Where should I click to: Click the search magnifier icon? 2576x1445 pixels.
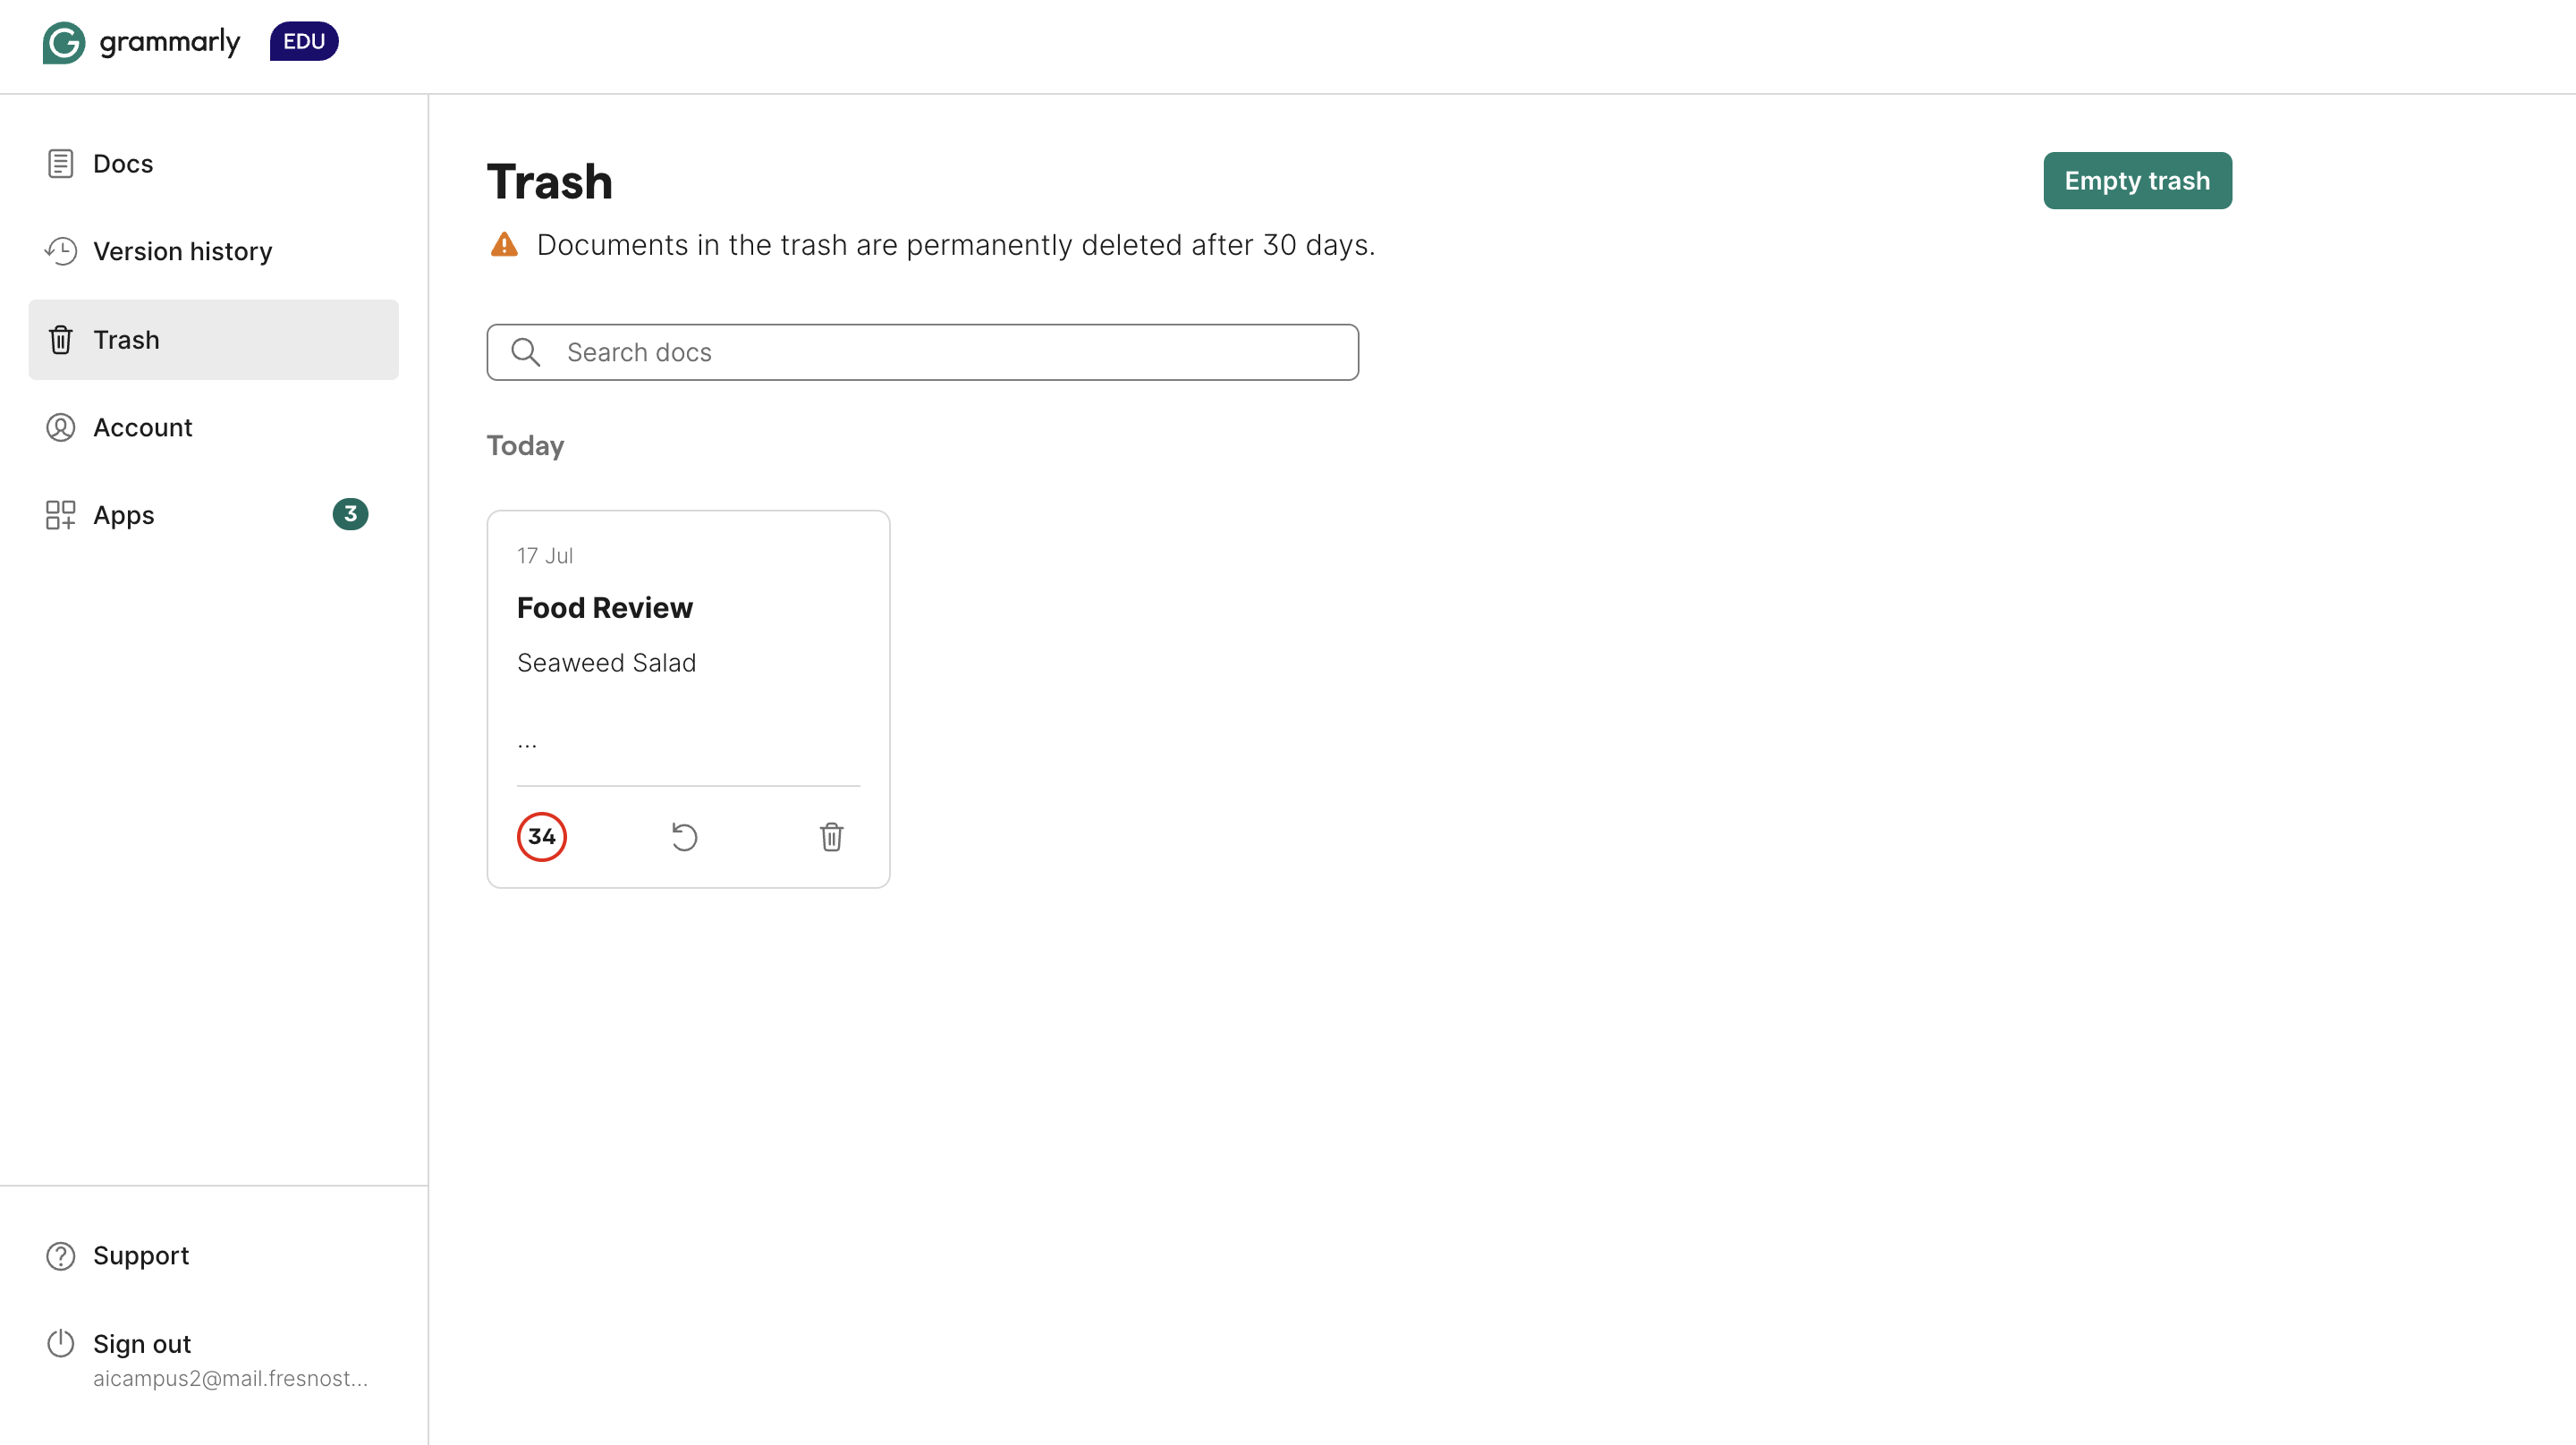(x=525, y=352)
